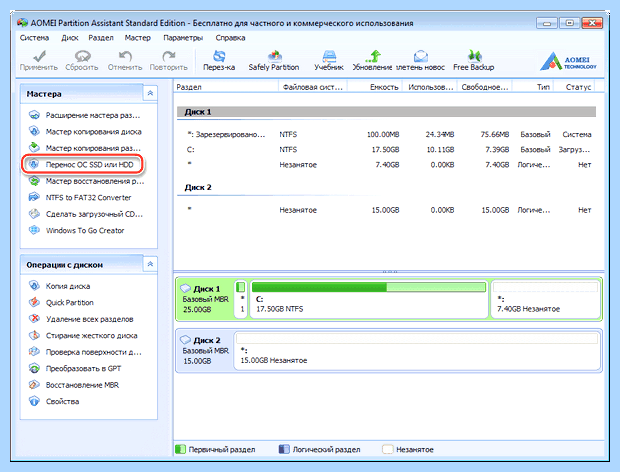The height and width of the screenshot is (472, 620).
Task: Launch NTFS to FAT32 Converter icon
Action: tap(34, 197)
